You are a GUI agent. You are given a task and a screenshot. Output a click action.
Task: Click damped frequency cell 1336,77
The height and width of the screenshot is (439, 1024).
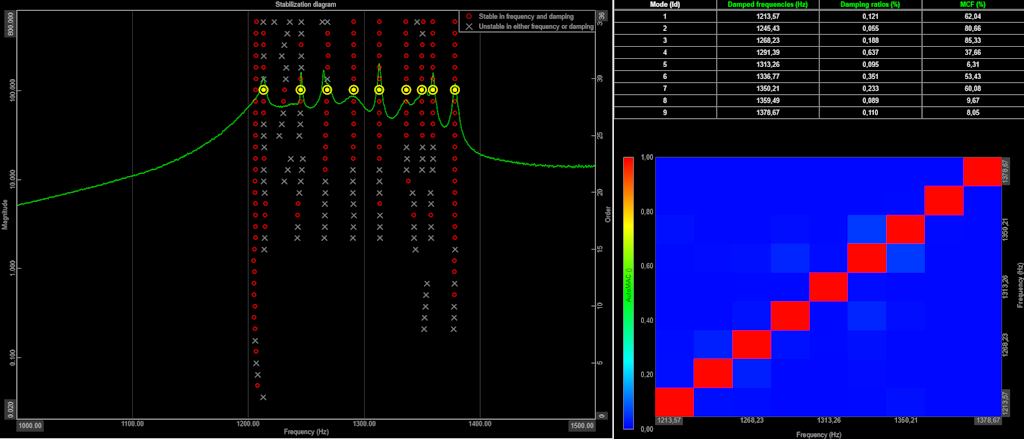tap(767, 76)
